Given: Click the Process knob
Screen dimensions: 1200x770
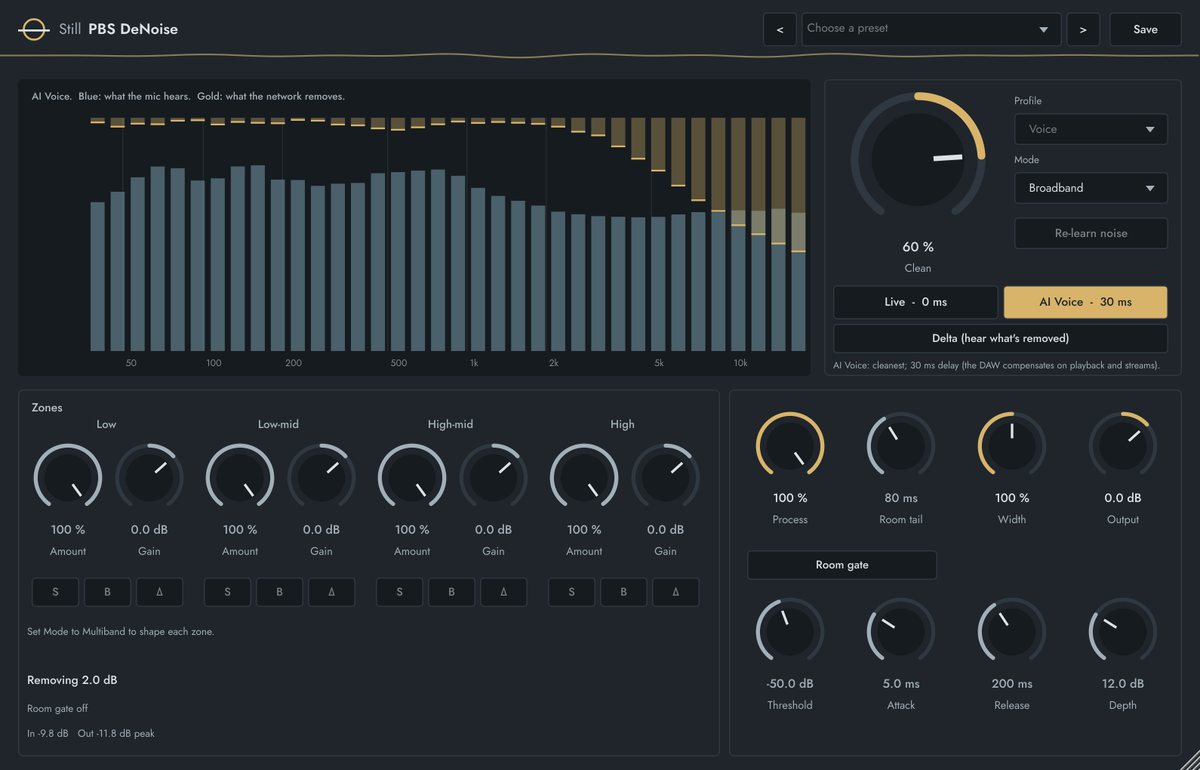Looking at the screenshot, I should (x=790, y=446).
